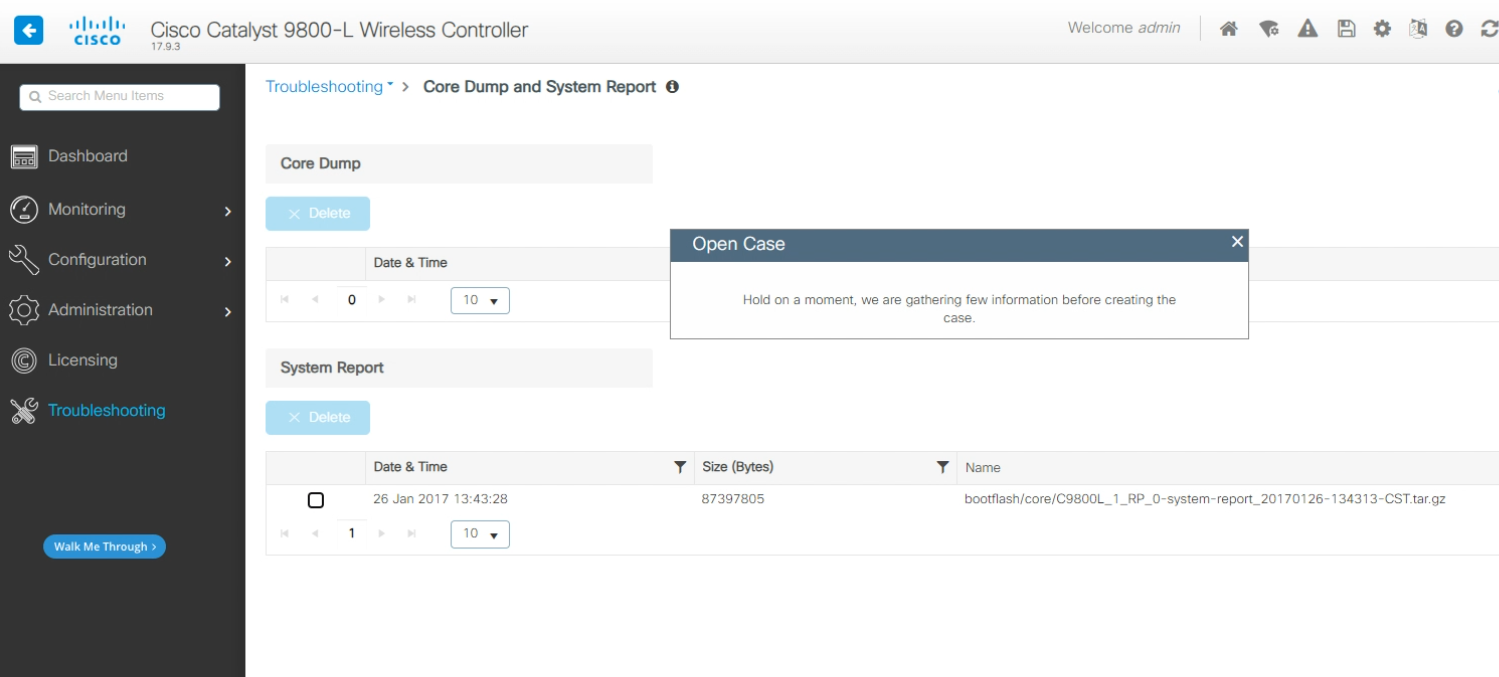Select the system report row checkbox
The image size is (1499, 677).
[316, 500]
